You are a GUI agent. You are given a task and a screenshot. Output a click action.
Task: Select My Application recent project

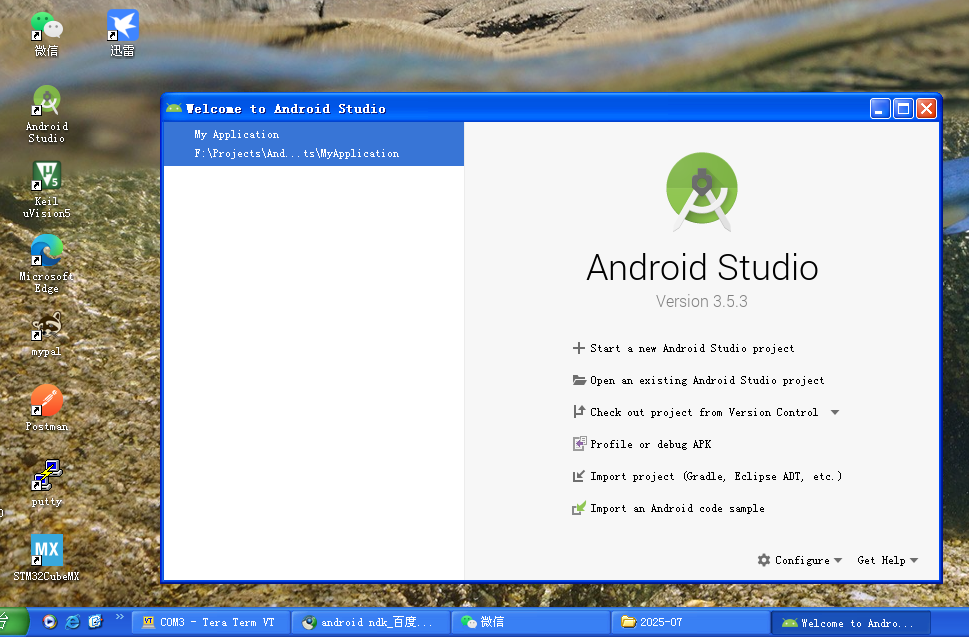click(314, 143)
